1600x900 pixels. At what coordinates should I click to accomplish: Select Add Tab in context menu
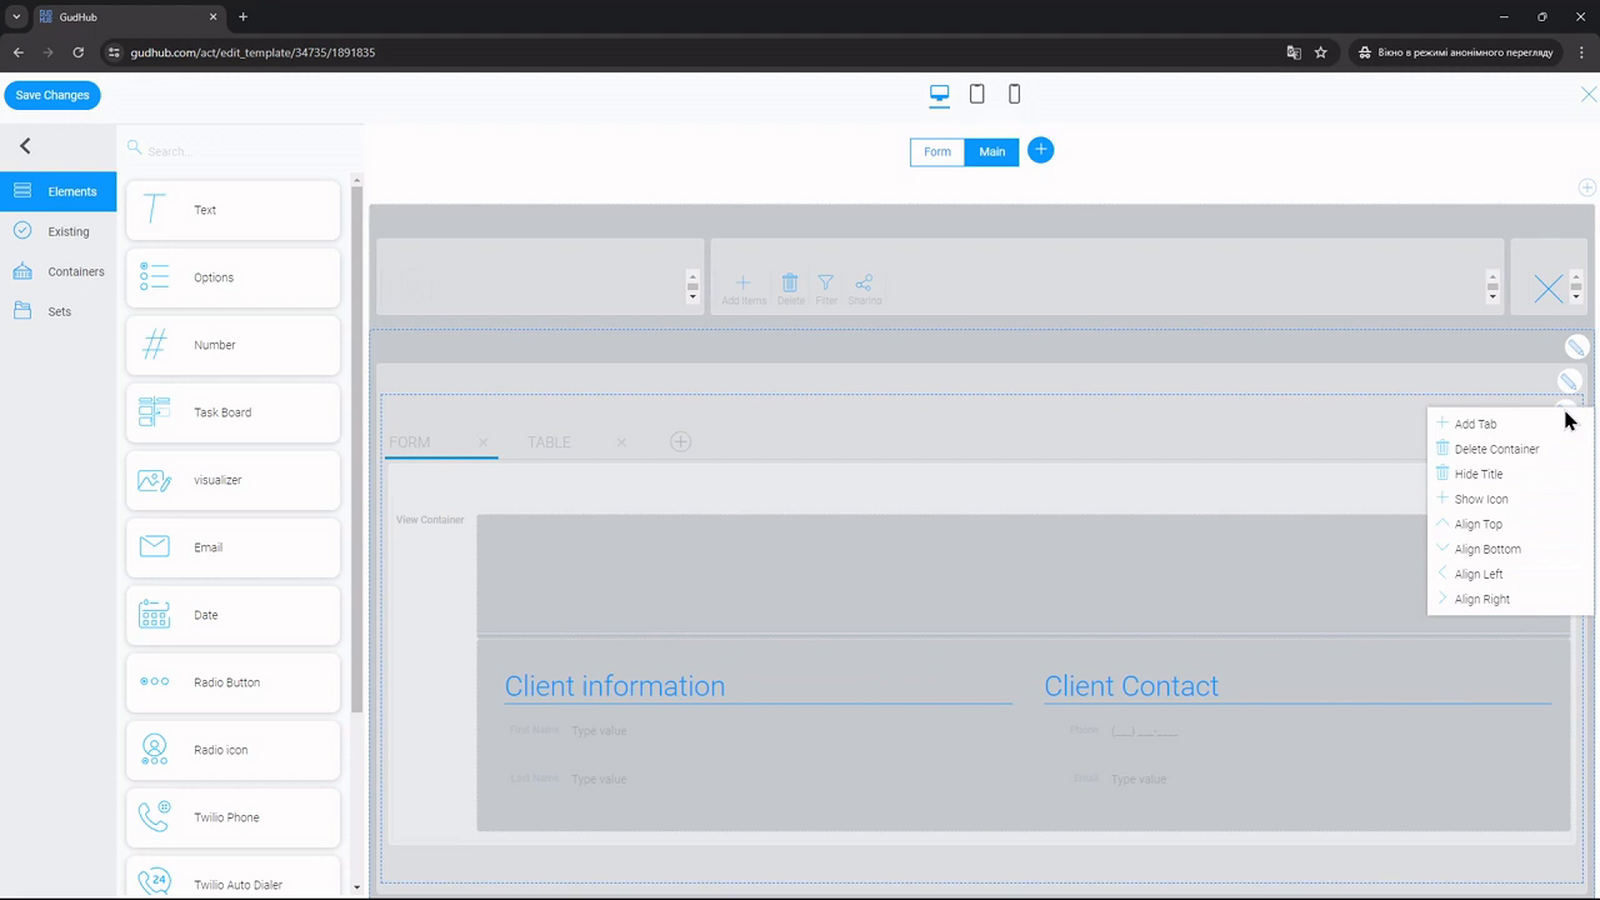1510,424
